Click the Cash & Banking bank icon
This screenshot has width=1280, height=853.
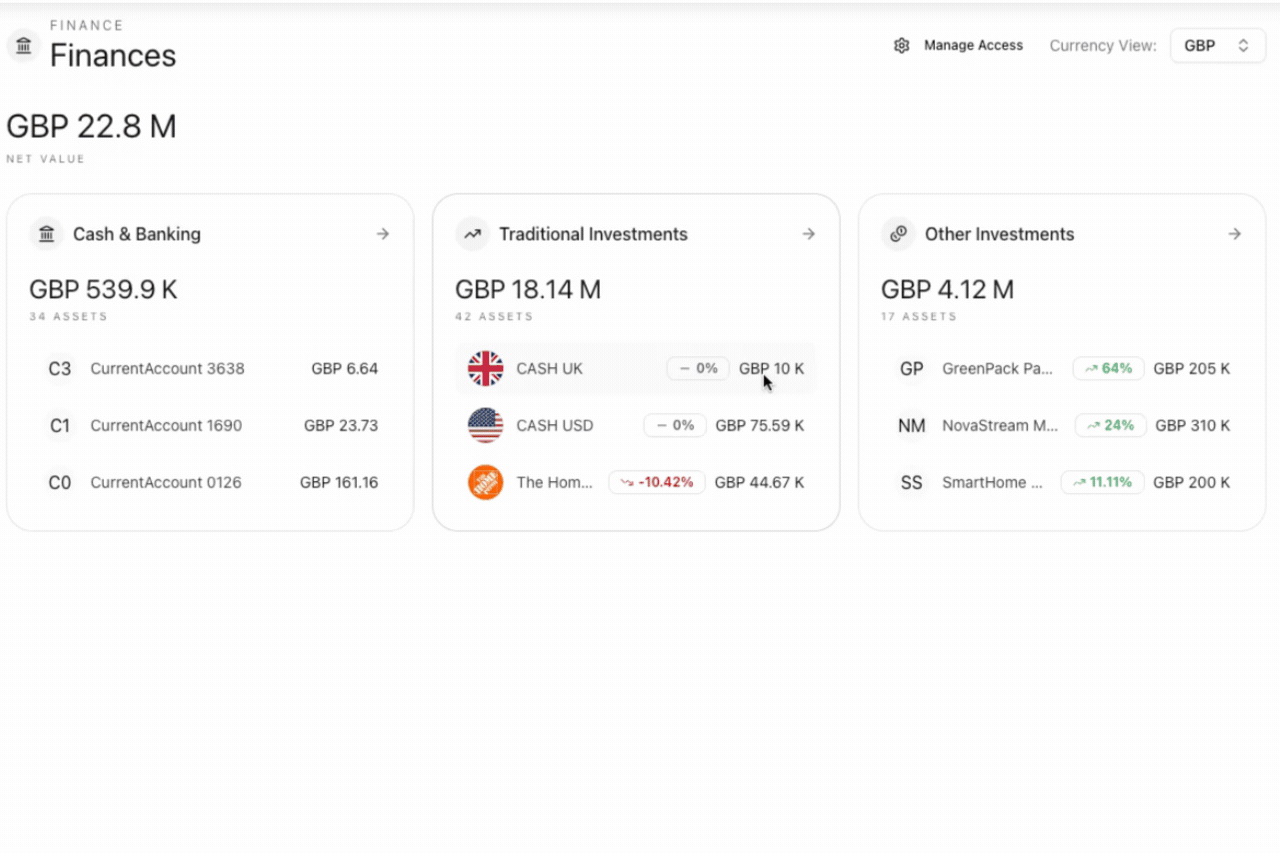(x=46, y=234)
